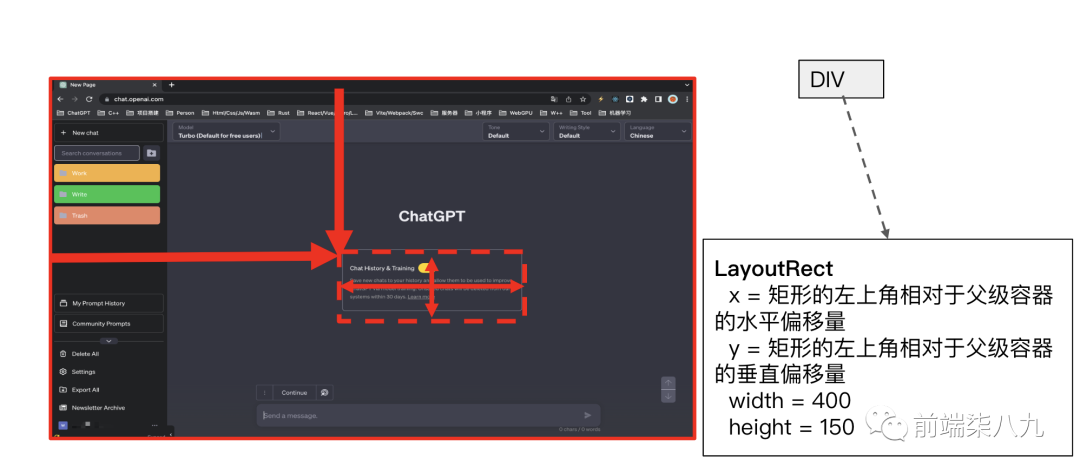Image resolution: width=1080 pixels, height=473 pixels.
Task: Toggle the browser side panel icon
Action: click(x=658, y=99)
